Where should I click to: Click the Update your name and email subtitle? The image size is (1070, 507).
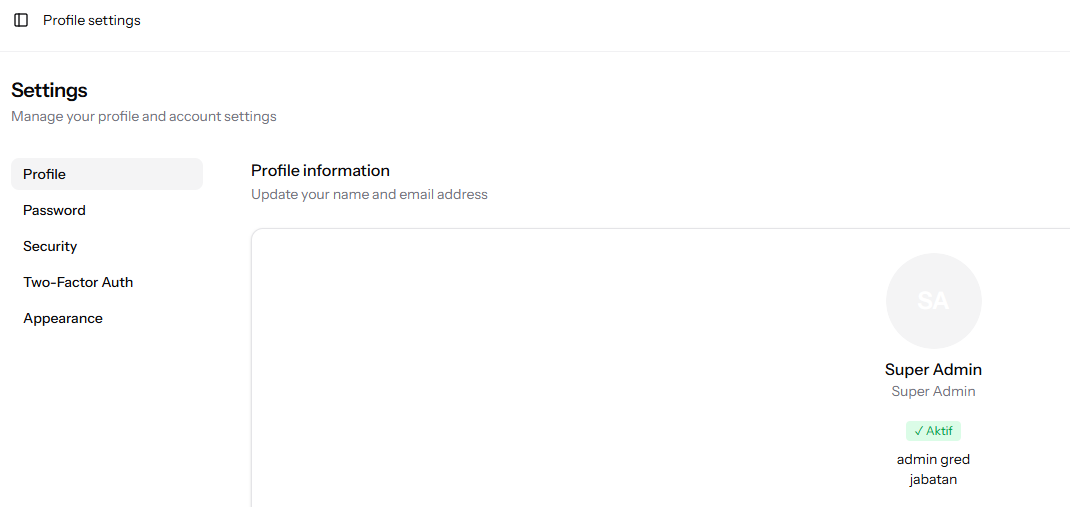pos(369,194)
